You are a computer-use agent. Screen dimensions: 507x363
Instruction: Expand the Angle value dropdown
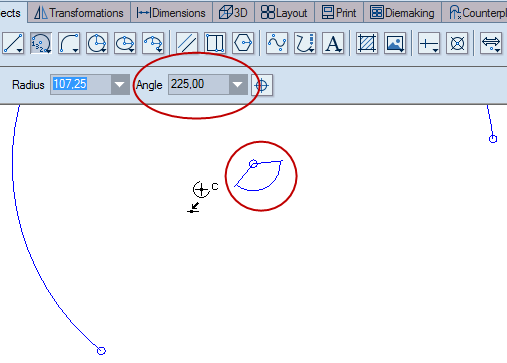(238, 85)
